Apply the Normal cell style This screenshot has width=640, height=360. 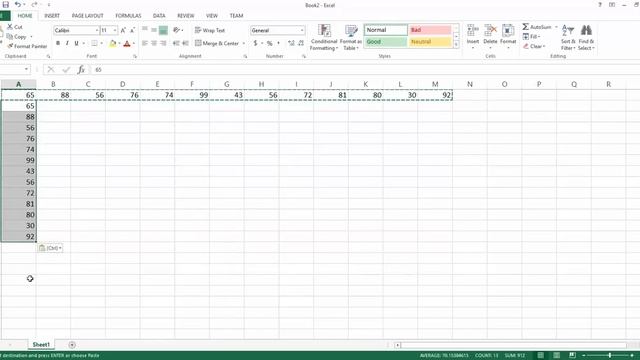pyautogui.click(x=386, y=30)
